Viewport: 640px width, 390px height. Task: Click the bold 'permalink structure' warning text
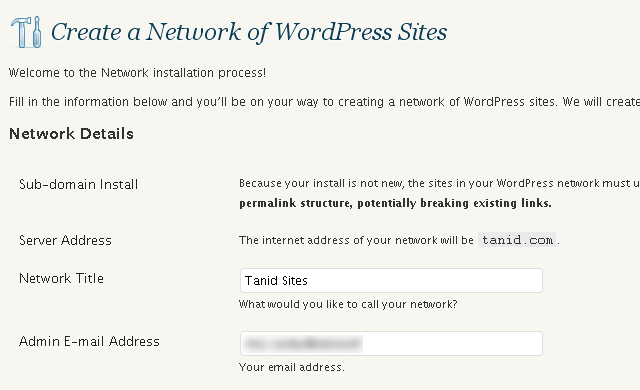395,203
